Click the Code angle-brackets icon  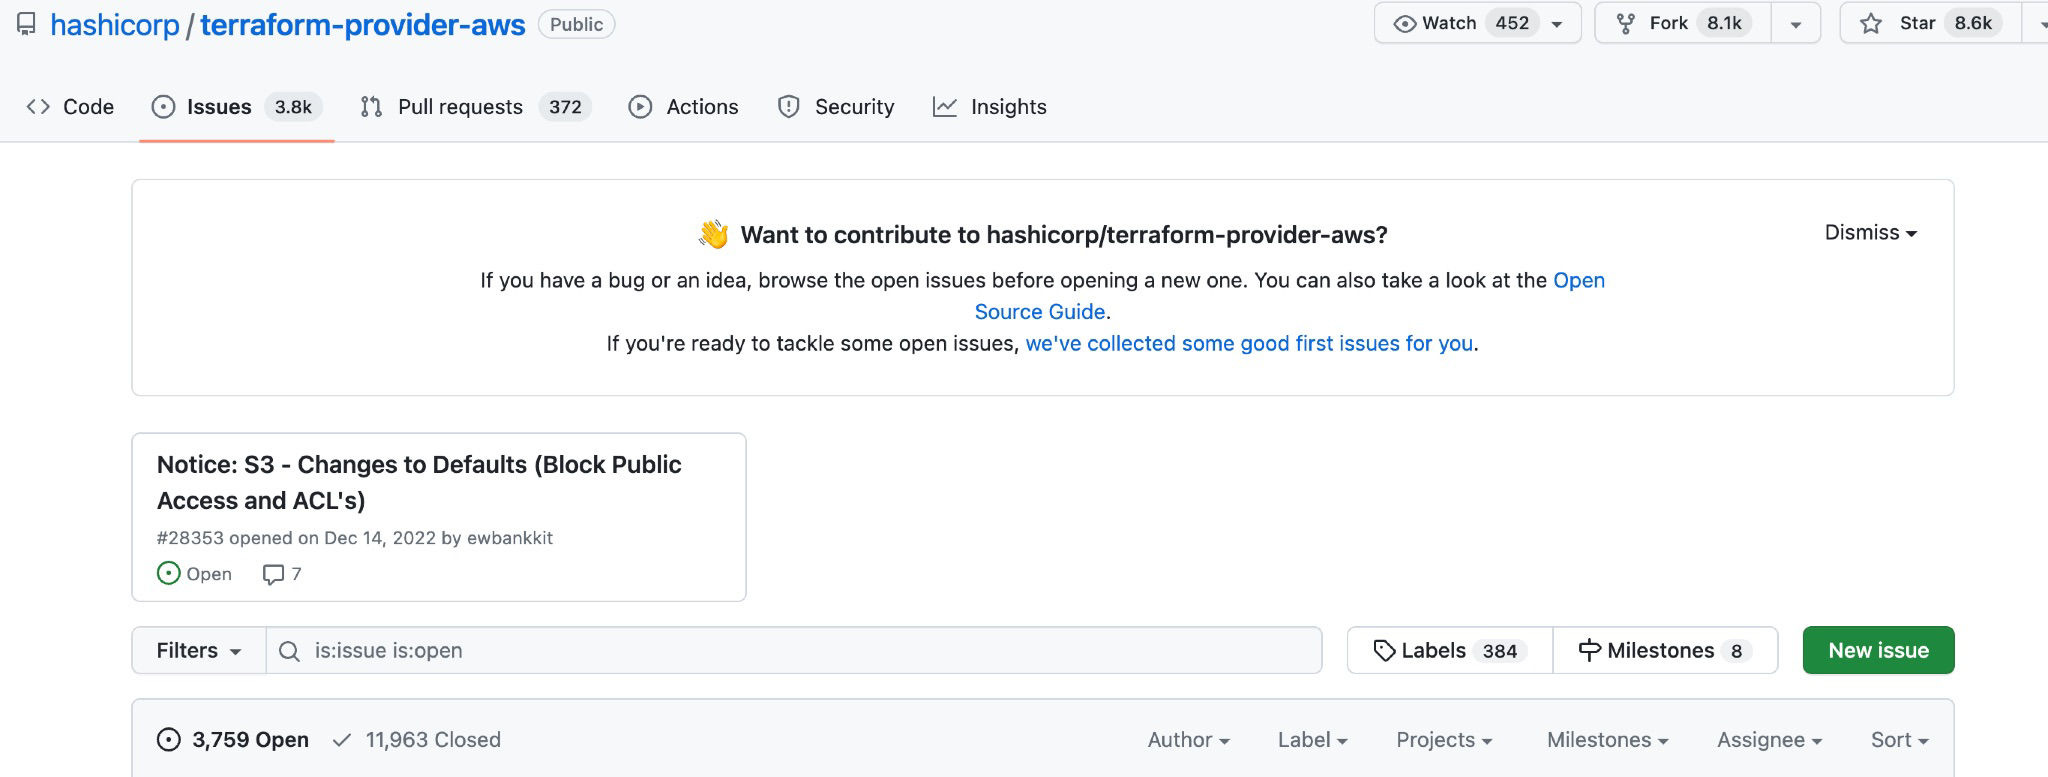[38, 107]
